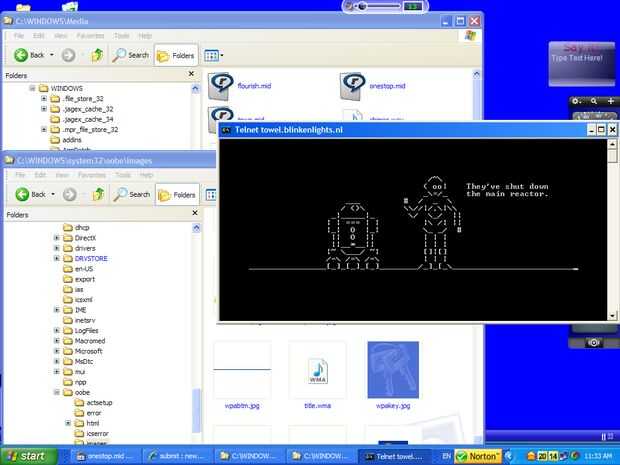Click the sidebar plus add icon

point(611,102)
